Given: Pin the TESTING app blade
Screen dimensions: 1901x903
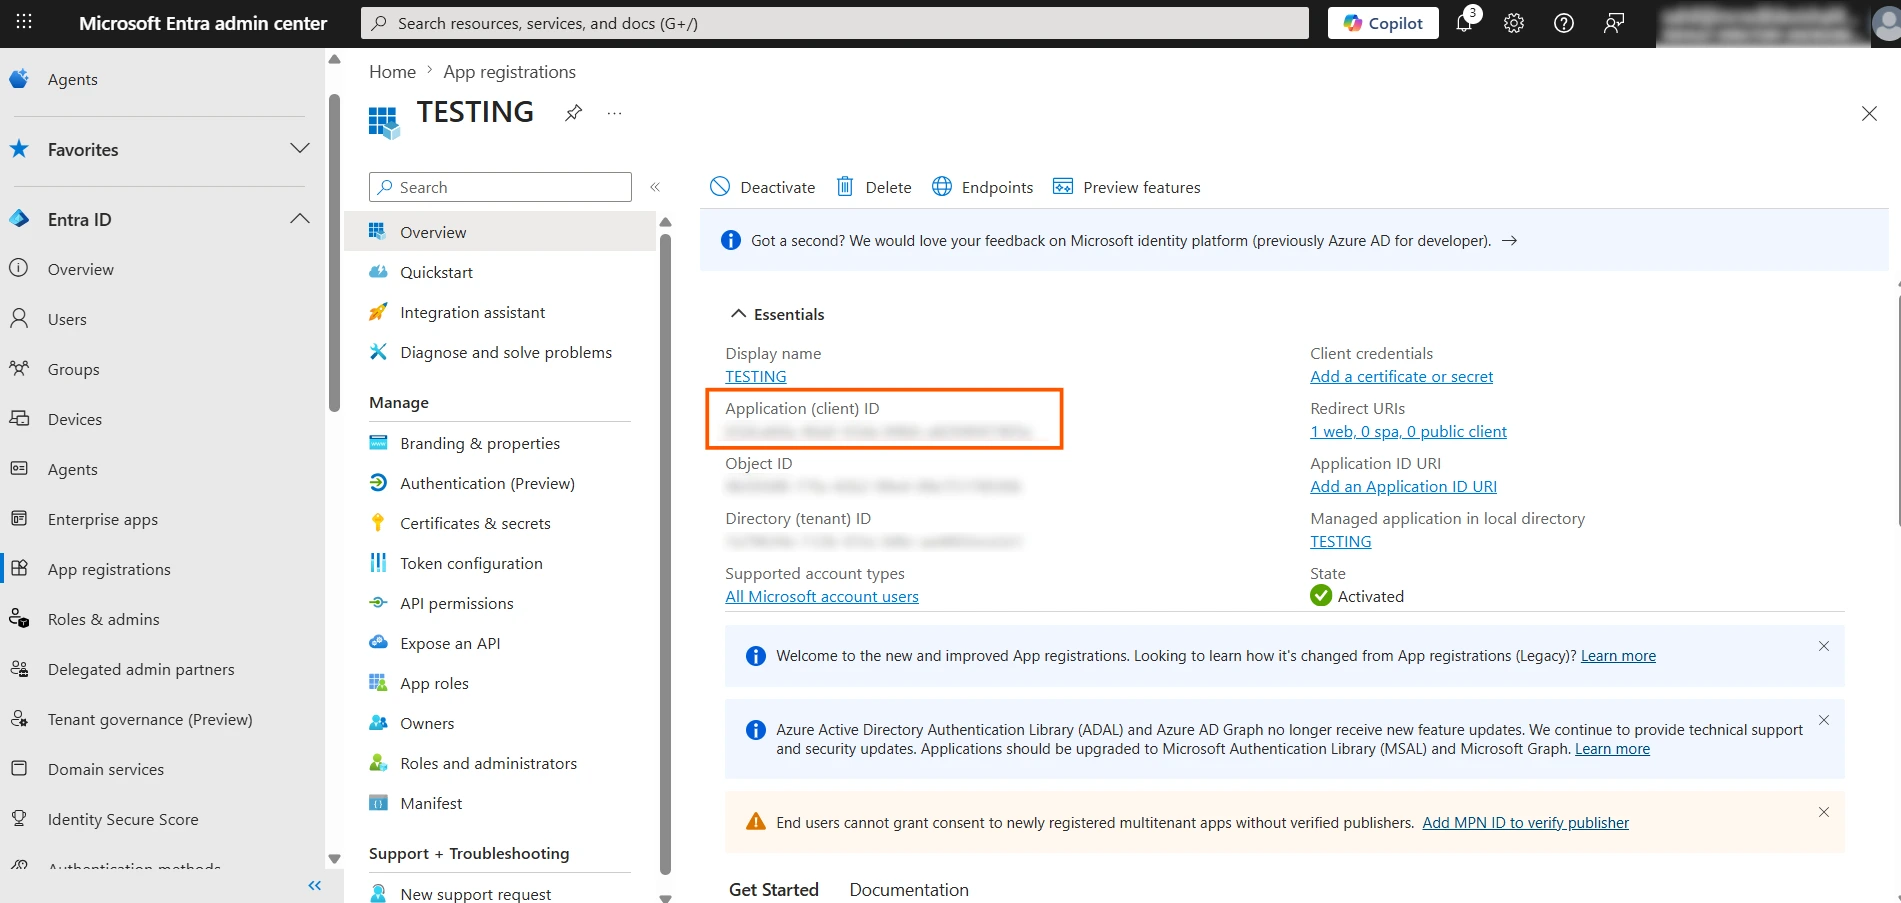Looking at the screenshot, I should (x=573, y=113).
